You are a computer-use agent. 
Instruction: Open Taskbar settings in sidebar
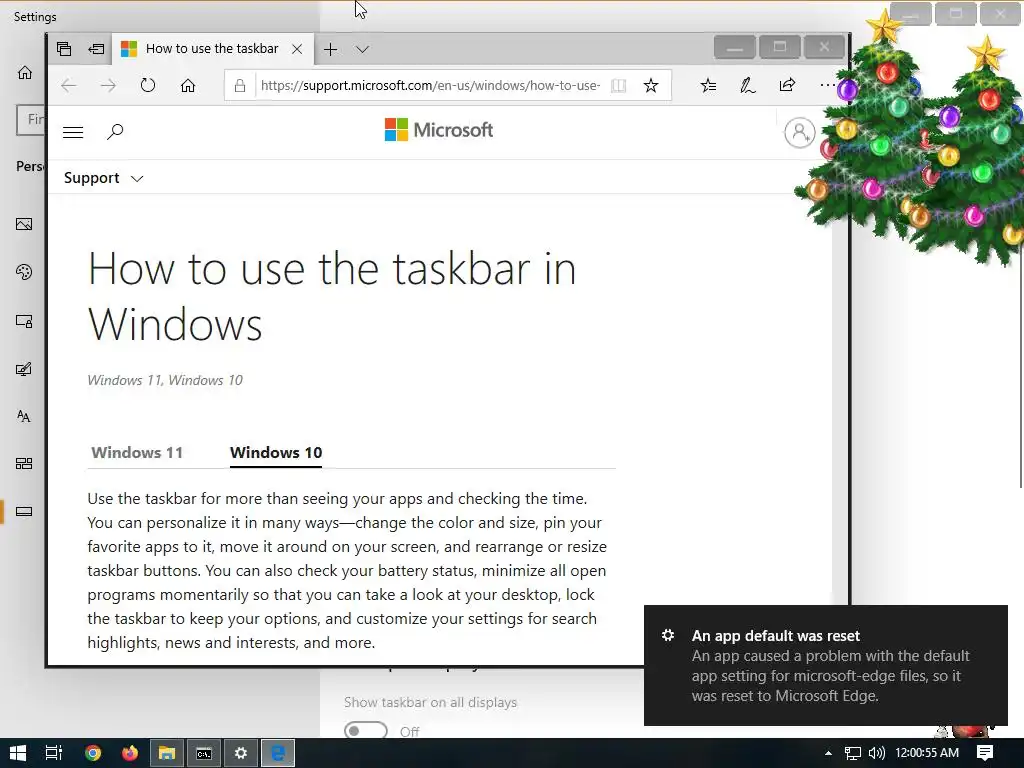tap(24, 511)
